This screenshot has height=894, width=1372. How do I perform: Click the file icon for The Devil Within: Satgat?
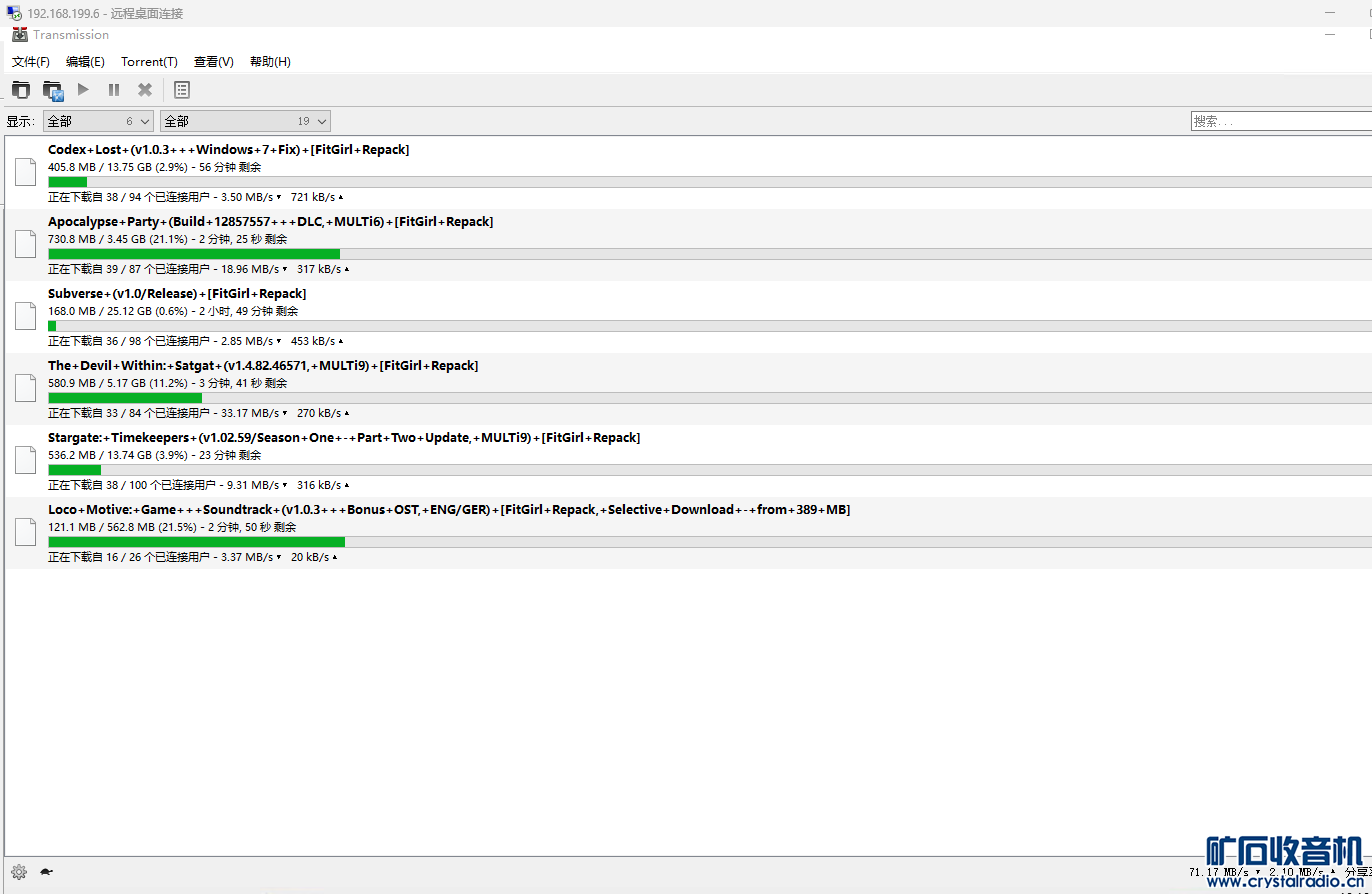(25, 388)
